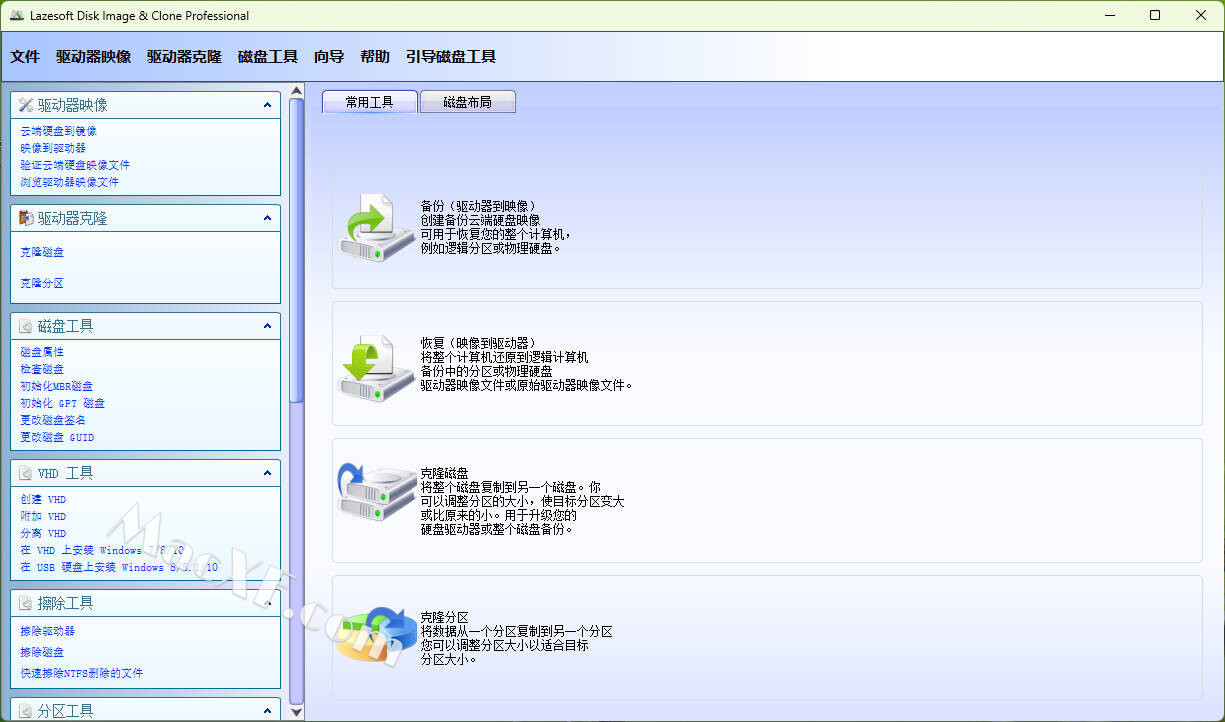Minimize the Lazesoft window
The width and height of the screenshot is (1225, 722).
1109,15
